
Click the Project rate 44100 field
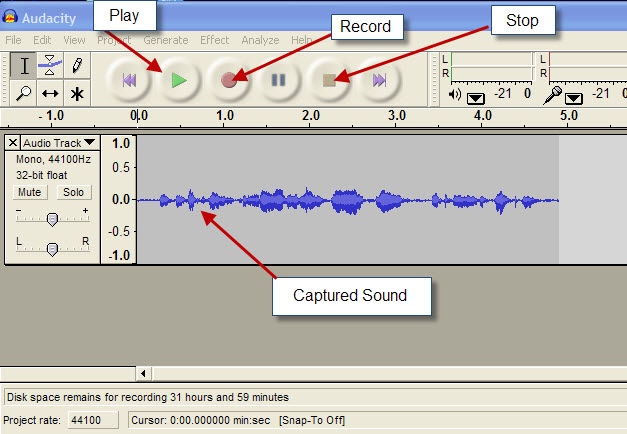[93, 420]
